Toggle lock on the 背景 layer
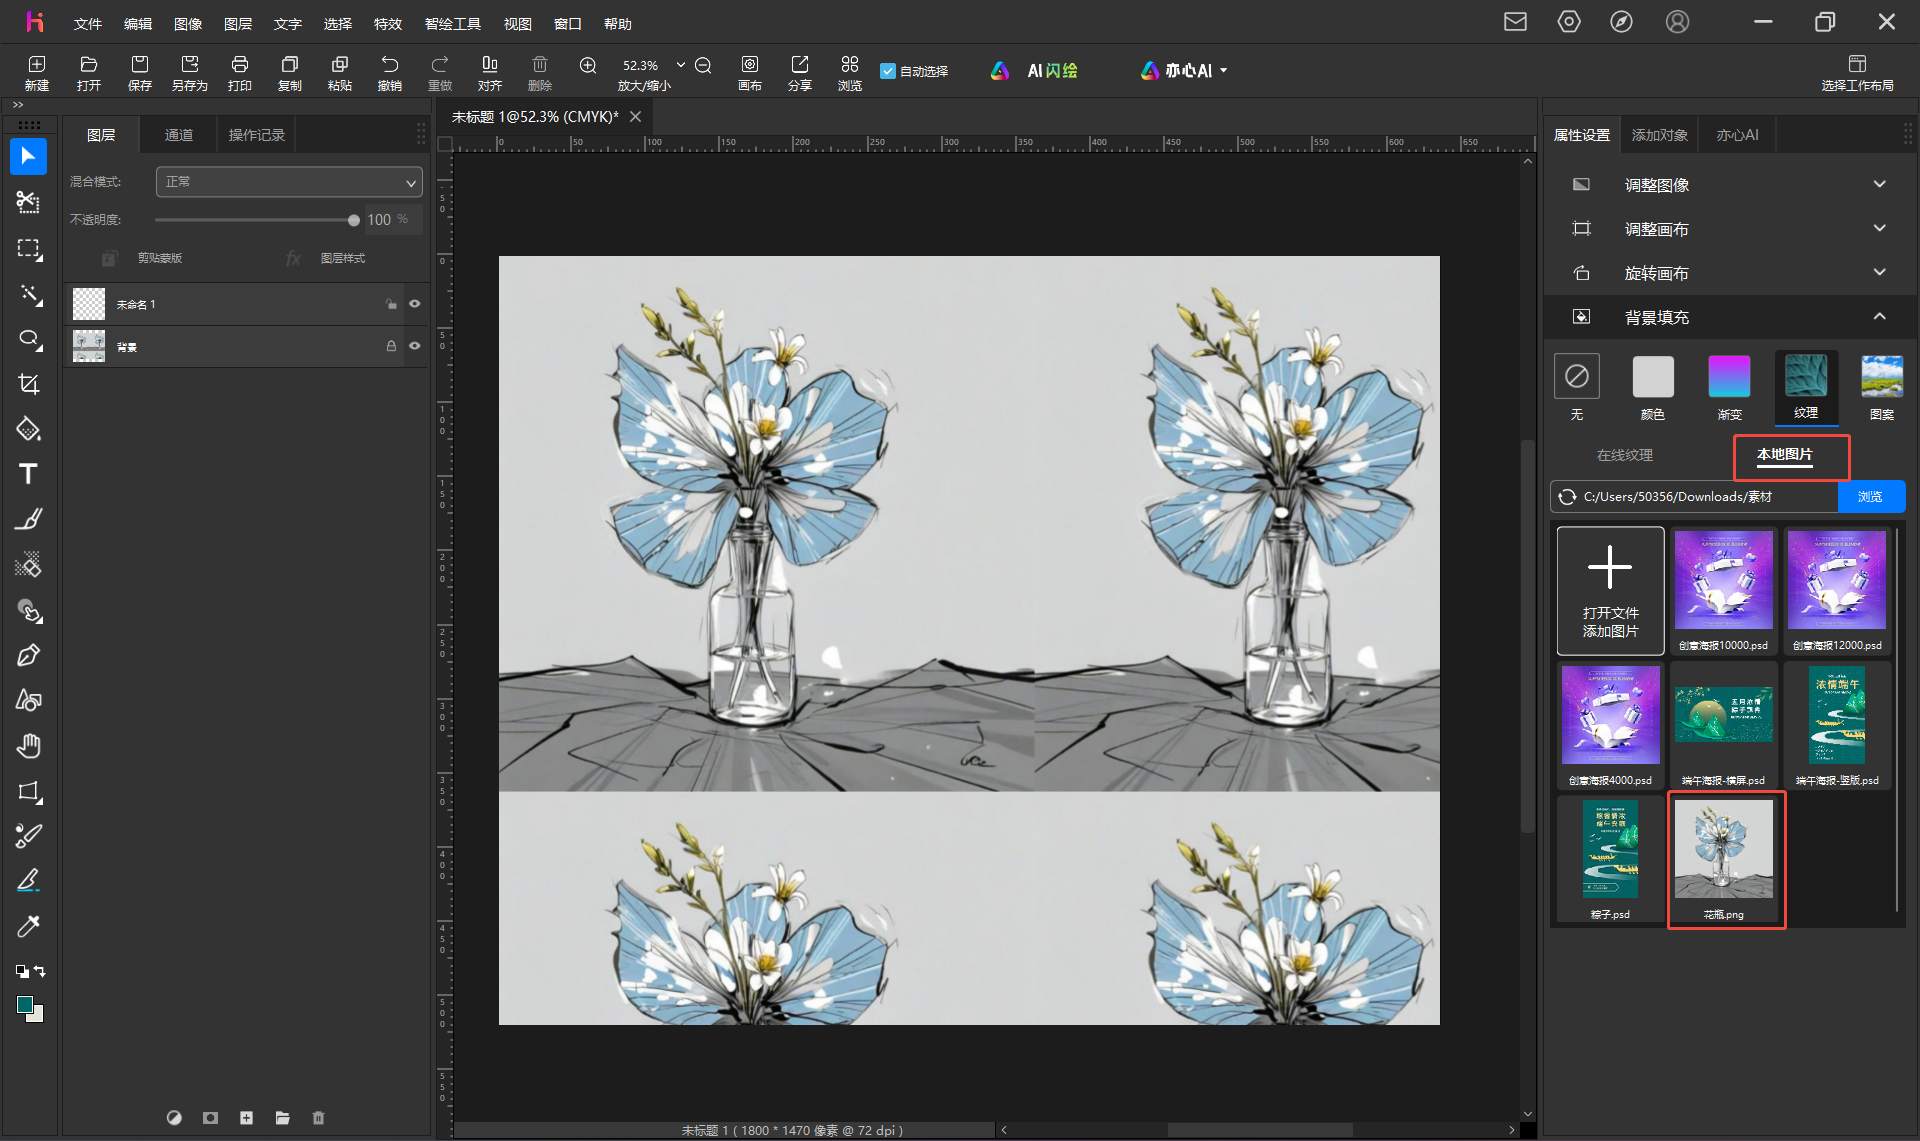The width and height of the screenshot is (1920, 1141). [x=391, y=346]
